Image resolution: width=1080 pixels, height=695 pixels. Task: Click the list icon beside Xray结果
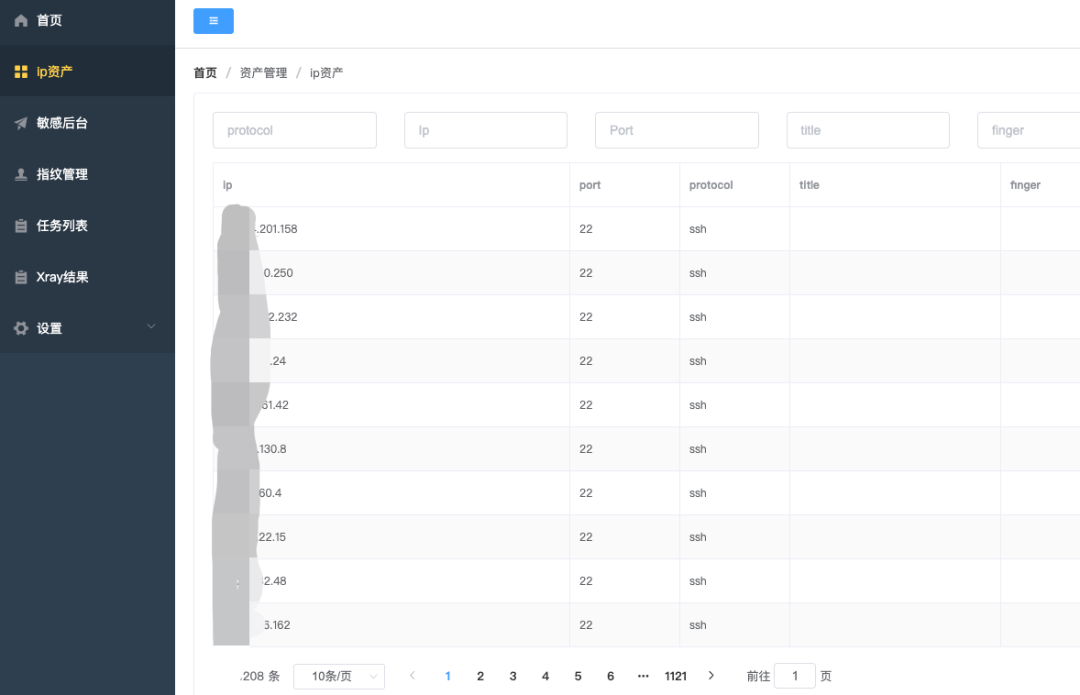point(21,276)
